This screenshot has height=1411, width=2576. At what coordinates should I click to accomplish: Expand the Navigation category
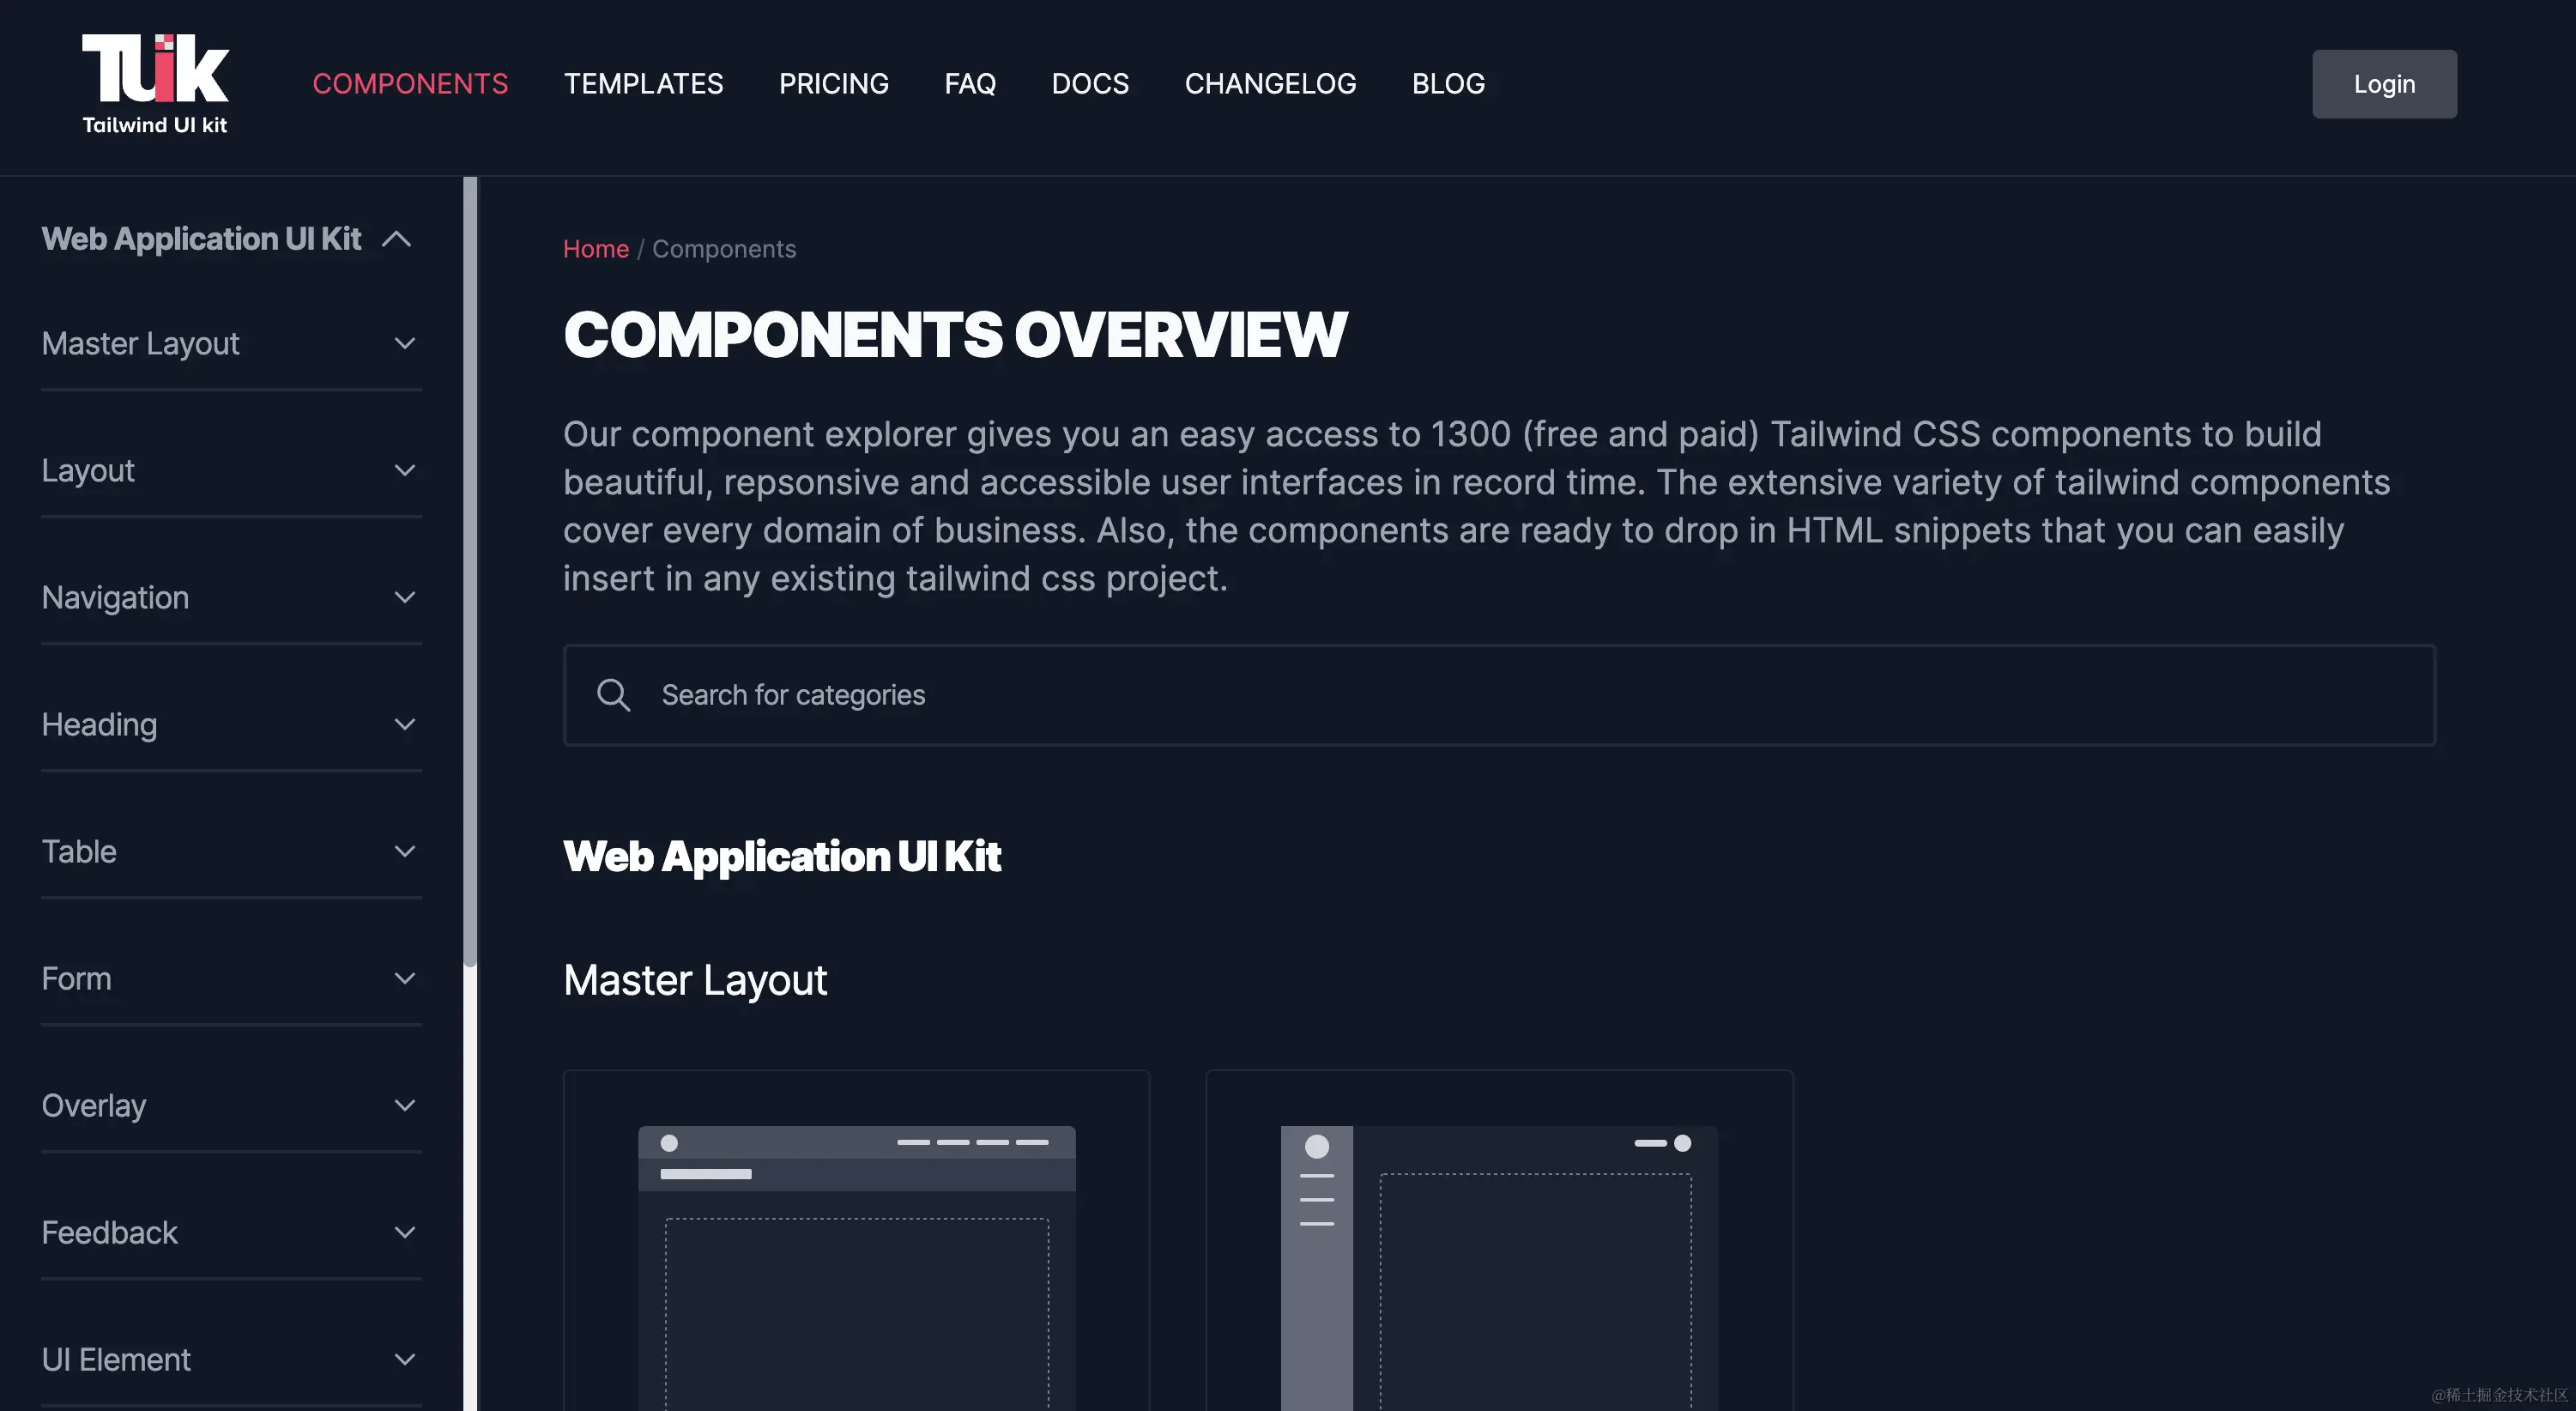pos(115,598)
